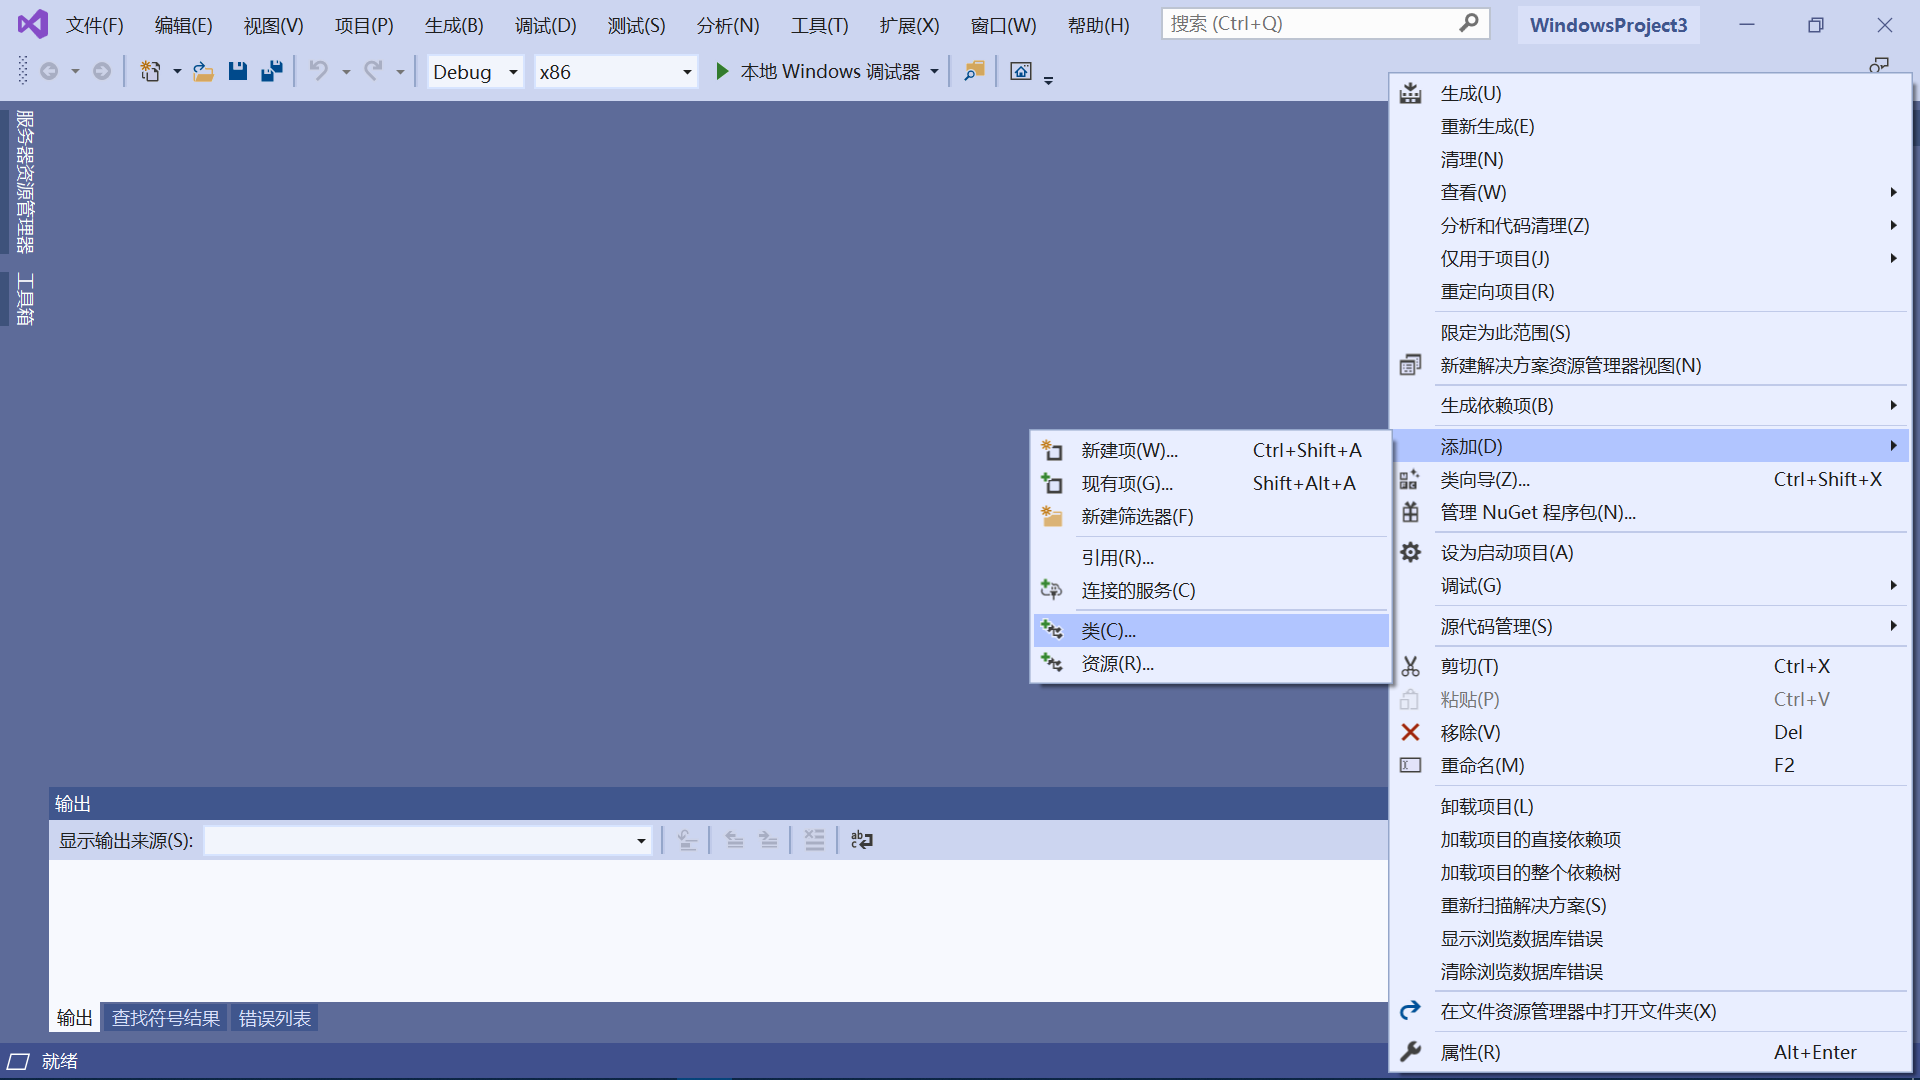This screenshot has width=1920, height=1080.
Task: Select 清理(N) in context menu
Action: [1650, 159]
